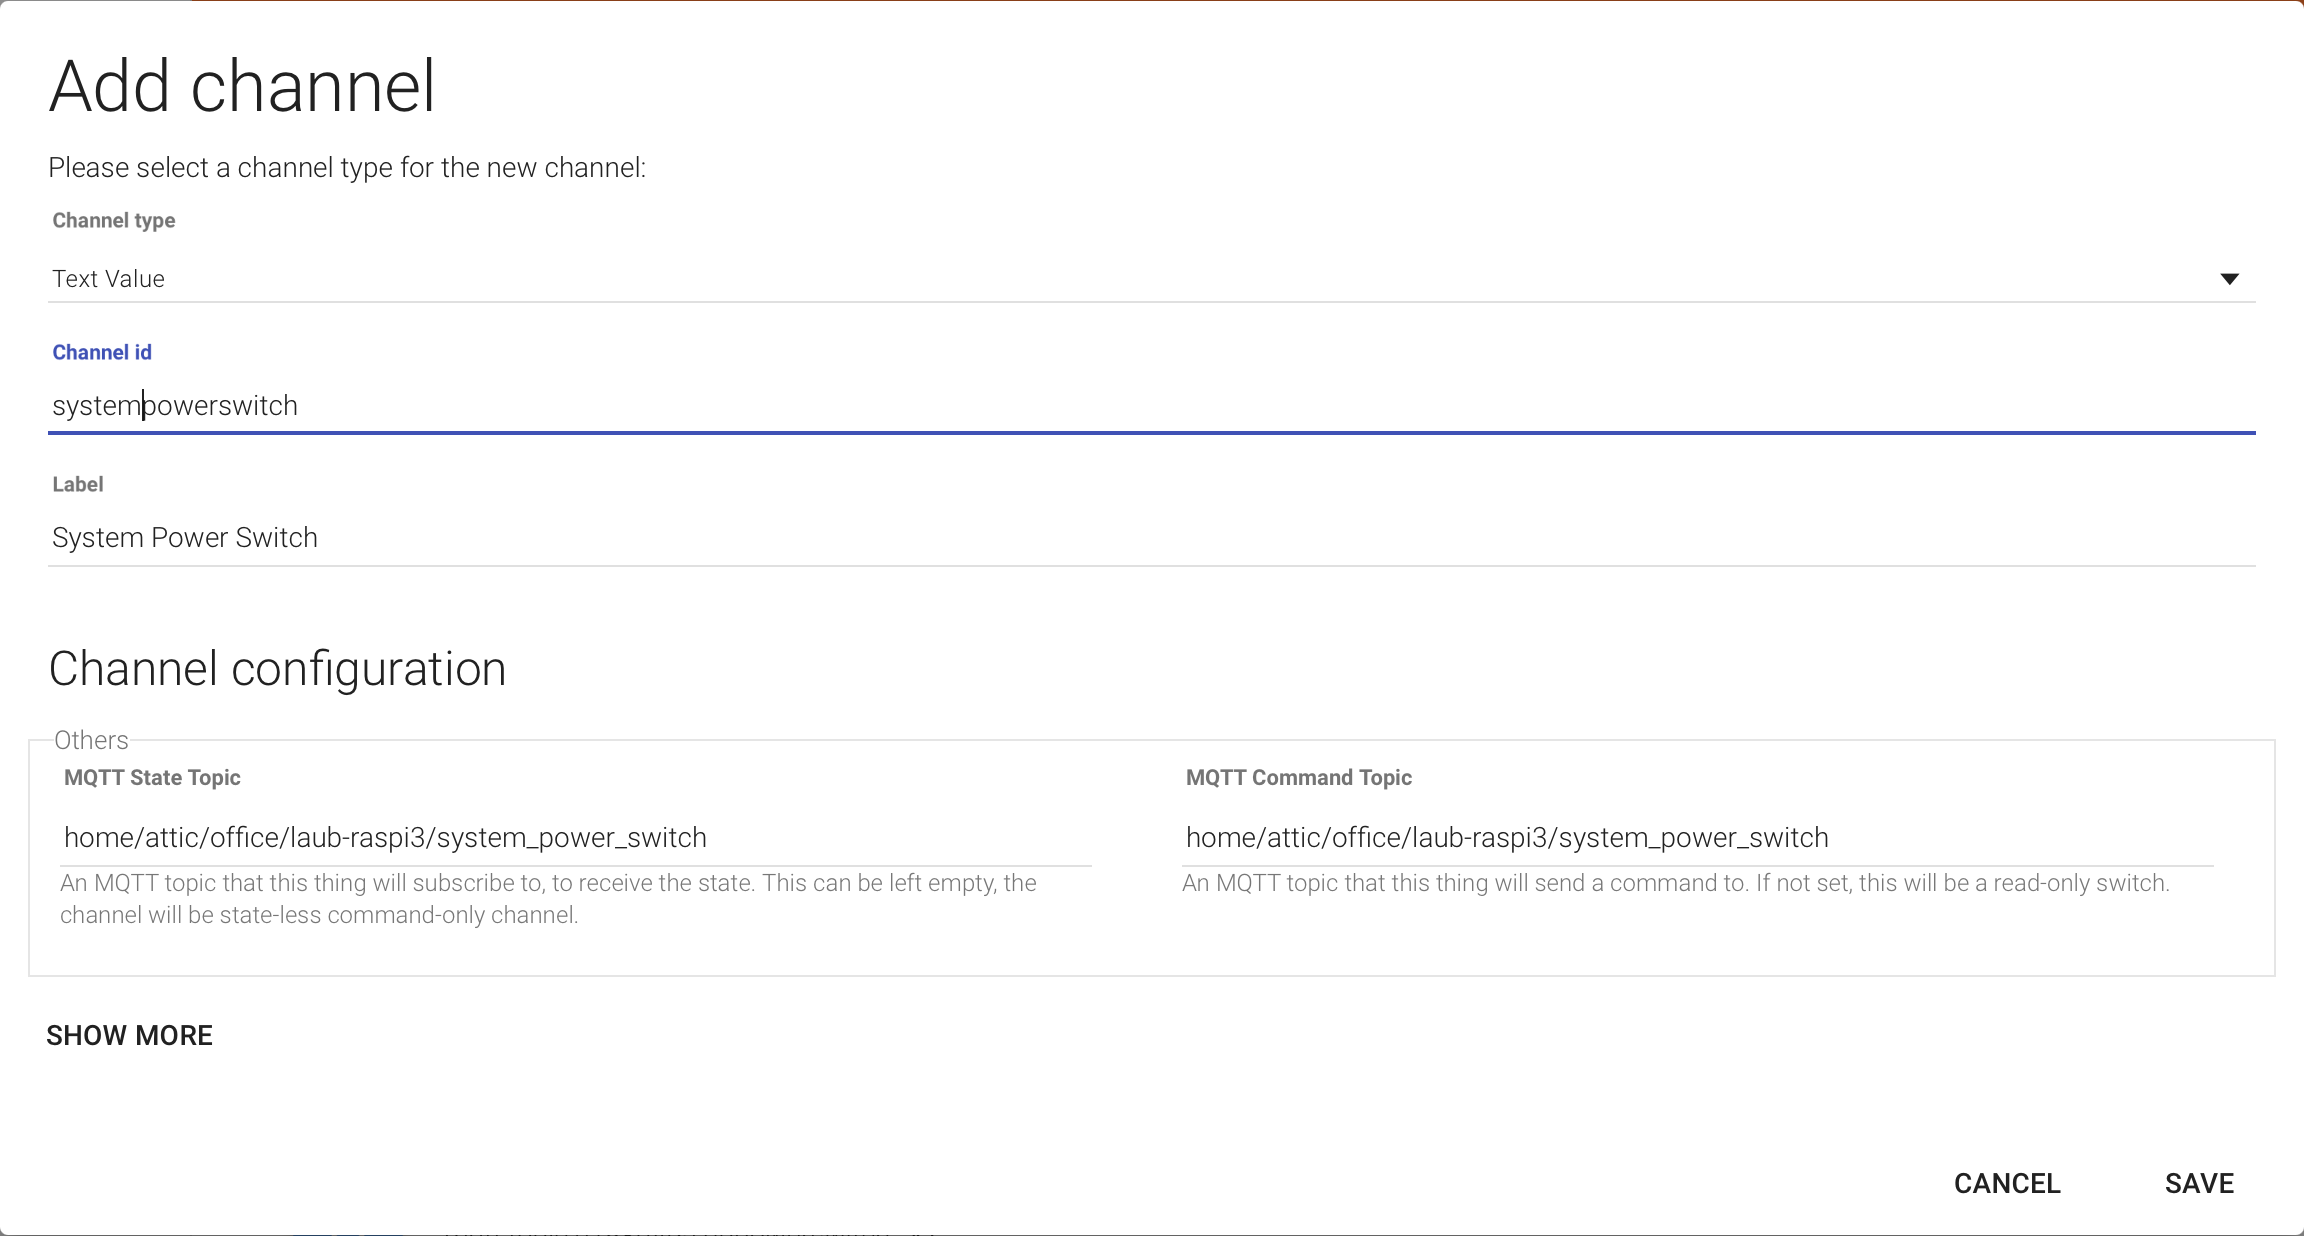Click the Channel configuration heading
Screen dimensions: 2304x1236
point(277,668)
